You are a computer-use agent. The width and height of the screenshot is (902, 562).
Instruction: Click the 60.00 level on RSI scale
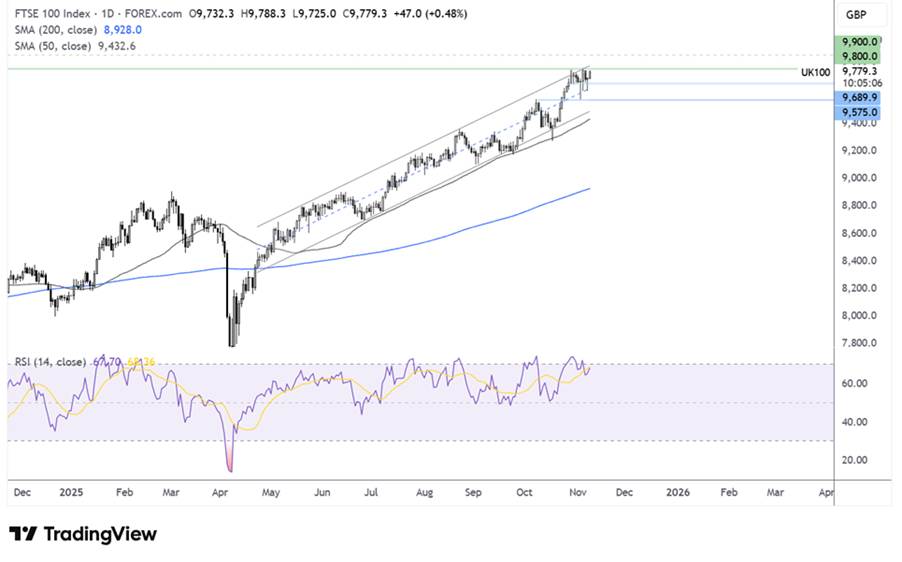click(856, 384)
